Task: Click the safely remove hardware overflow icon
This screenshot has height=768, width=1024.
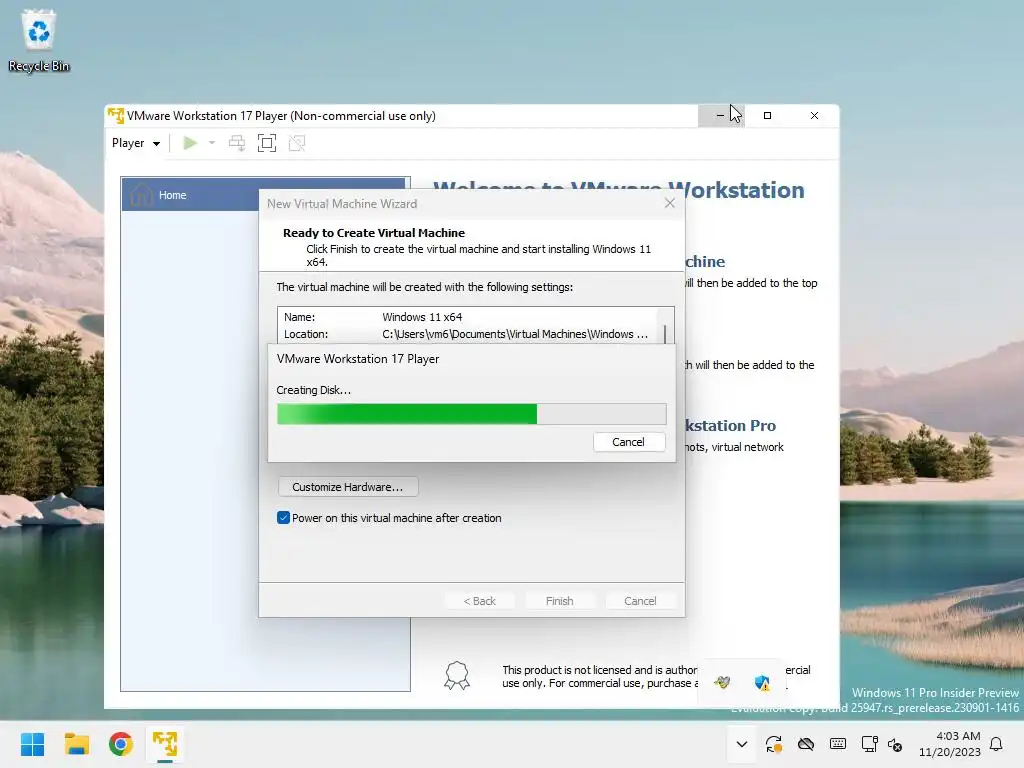Action: pyautogui.click(x=722, y=683)
